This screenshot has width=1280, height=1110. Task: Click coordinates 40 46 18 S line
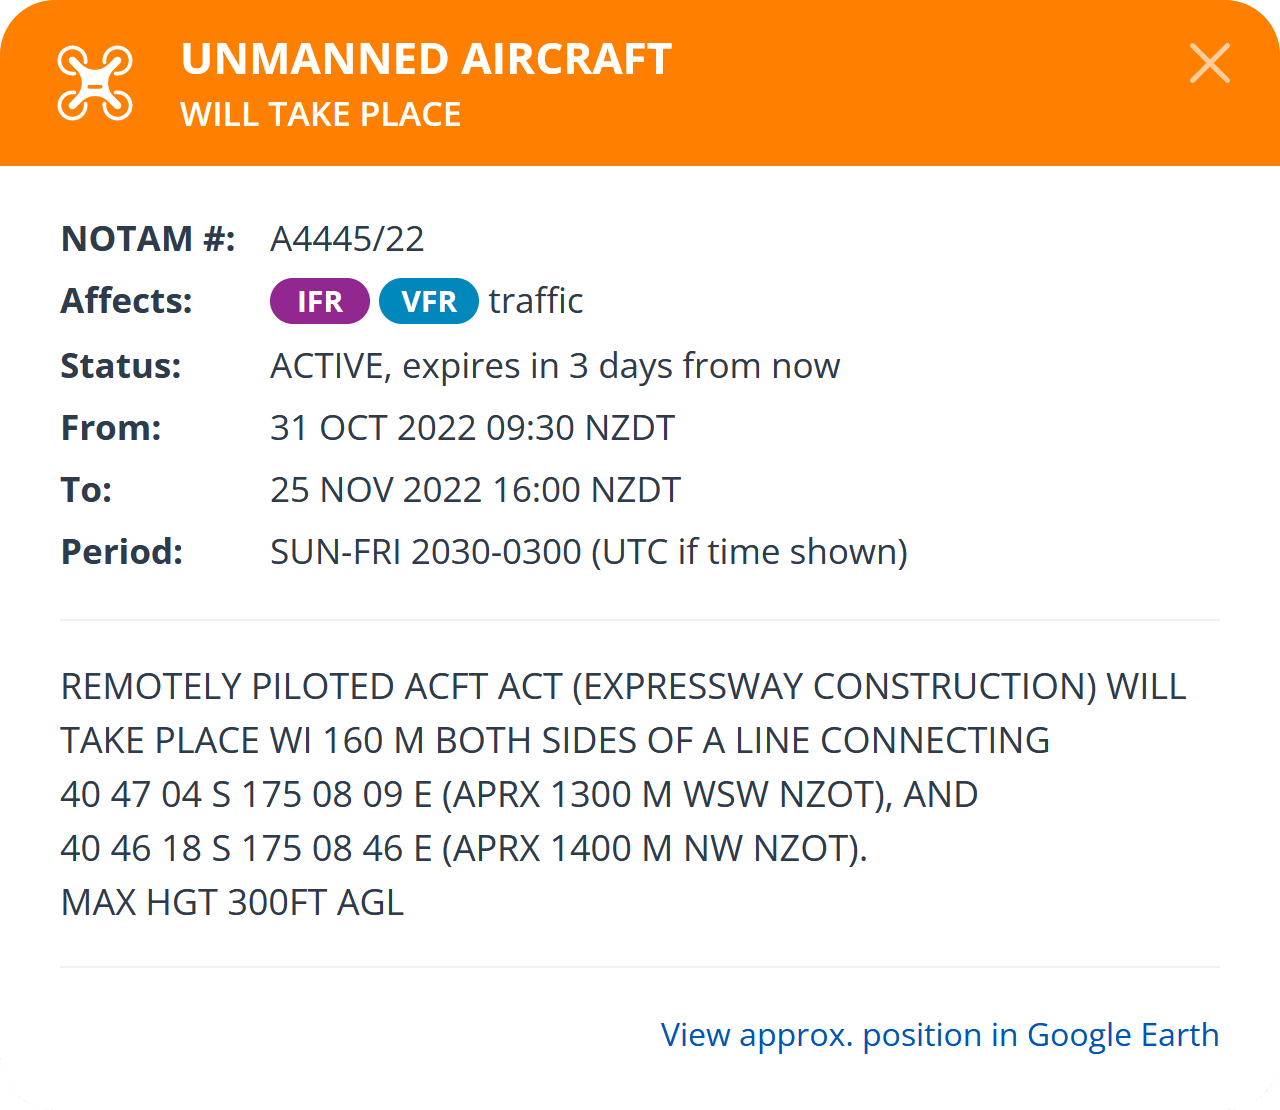[x=464, y=849]
